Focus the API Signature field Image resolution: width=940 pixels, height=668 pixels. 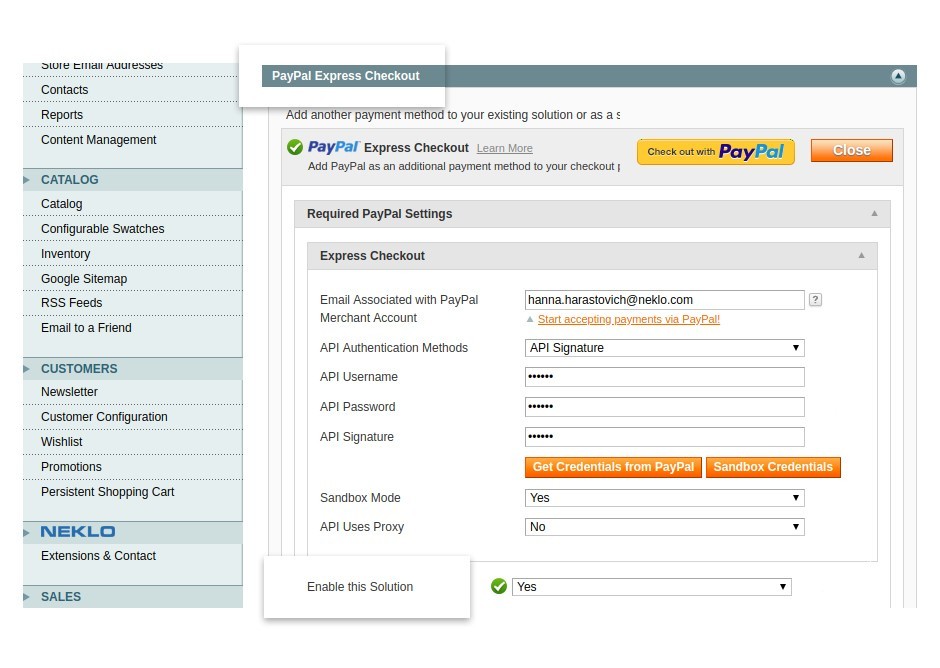point(664,437)
